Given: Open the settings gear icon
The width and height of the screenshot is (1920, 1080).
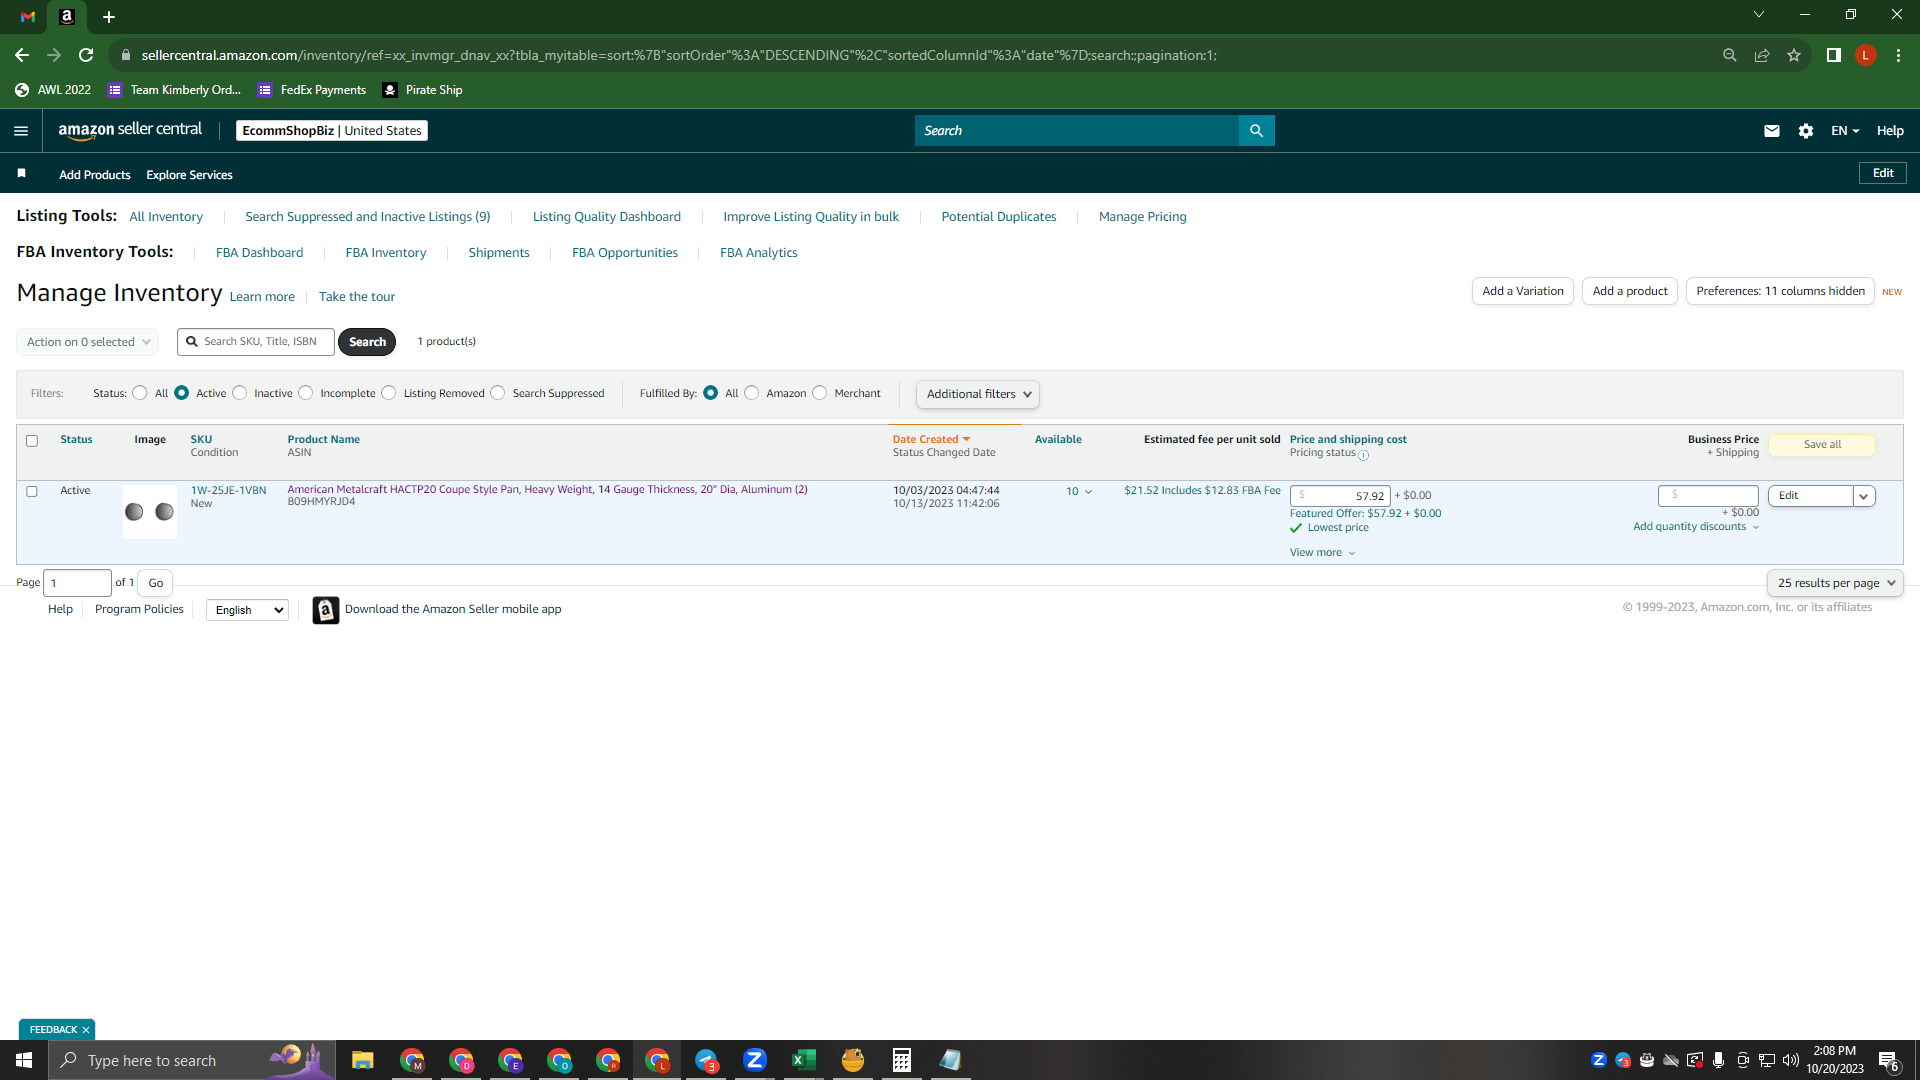Looking at the screenshot, I should [1806, 131].
